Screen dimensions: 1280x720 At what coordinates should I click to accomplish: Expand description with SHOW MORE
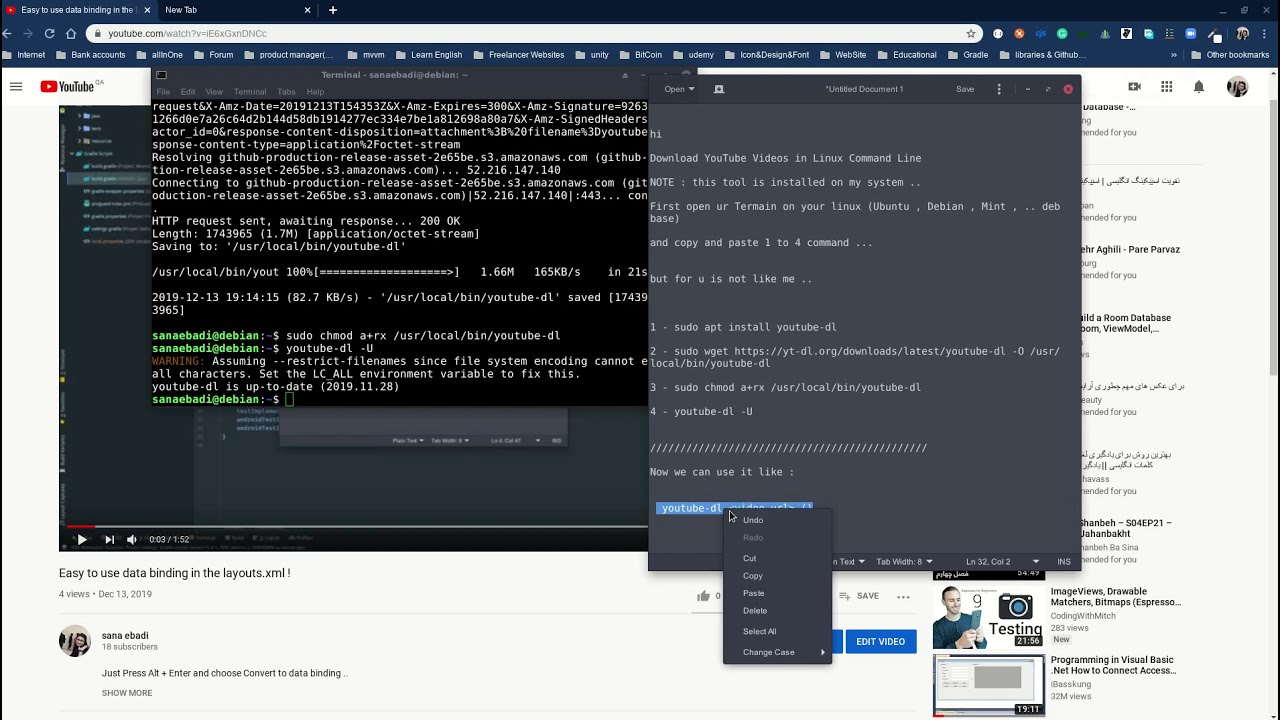127,693
